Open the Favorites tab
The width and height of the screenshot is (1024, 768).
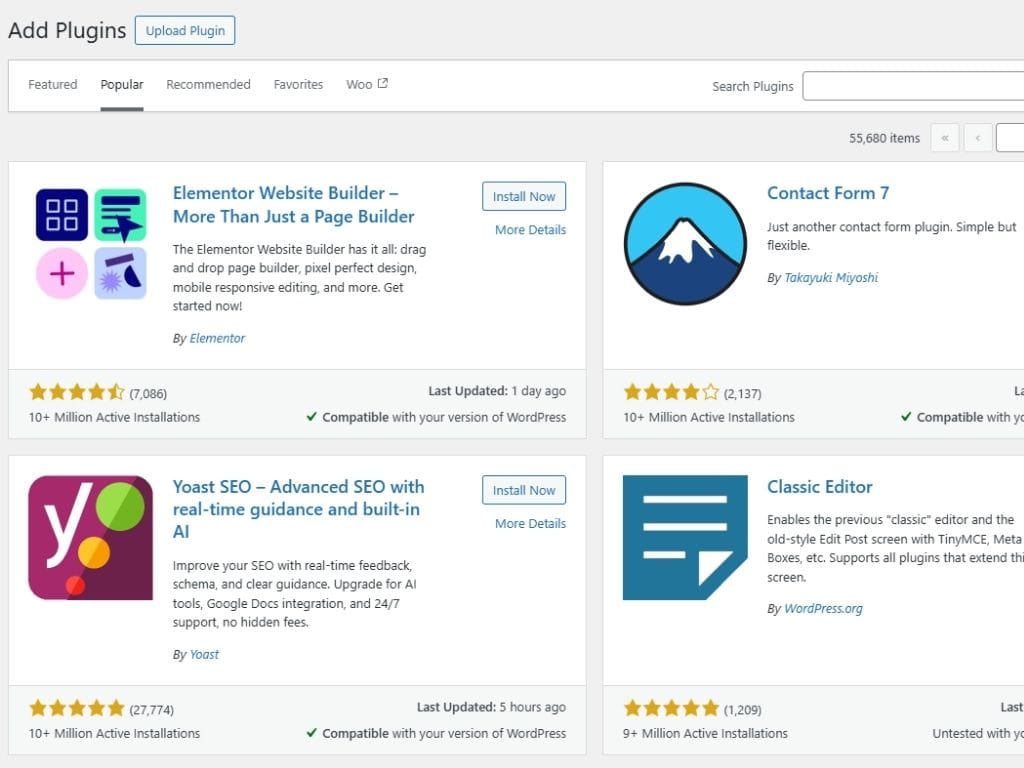tap(298, 84)
